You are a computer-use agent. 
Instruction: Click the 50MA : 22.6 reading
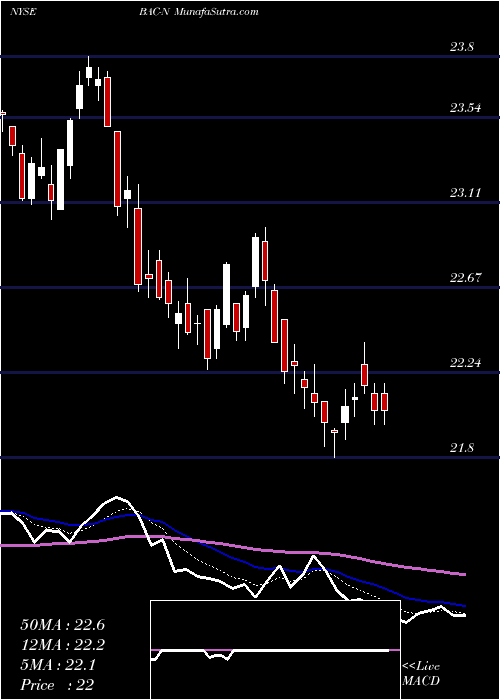point(62,625)
